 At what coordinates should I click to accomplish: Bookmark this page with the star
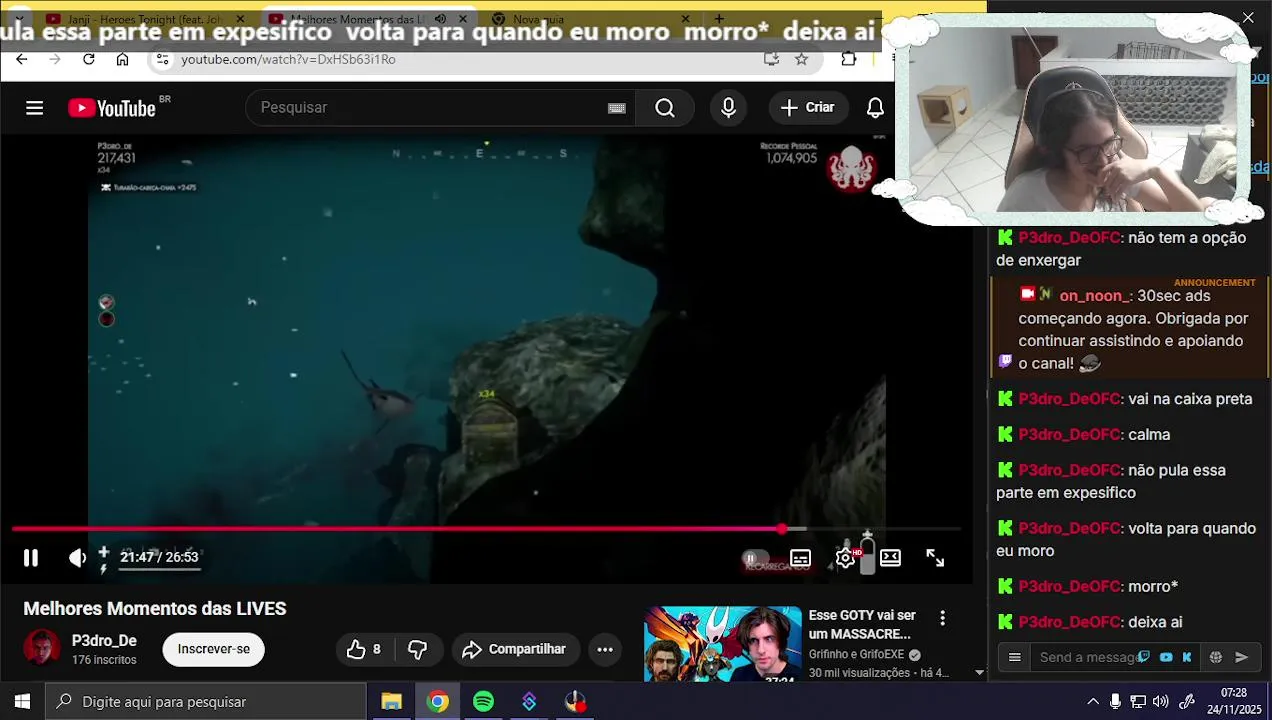[801, 59]
